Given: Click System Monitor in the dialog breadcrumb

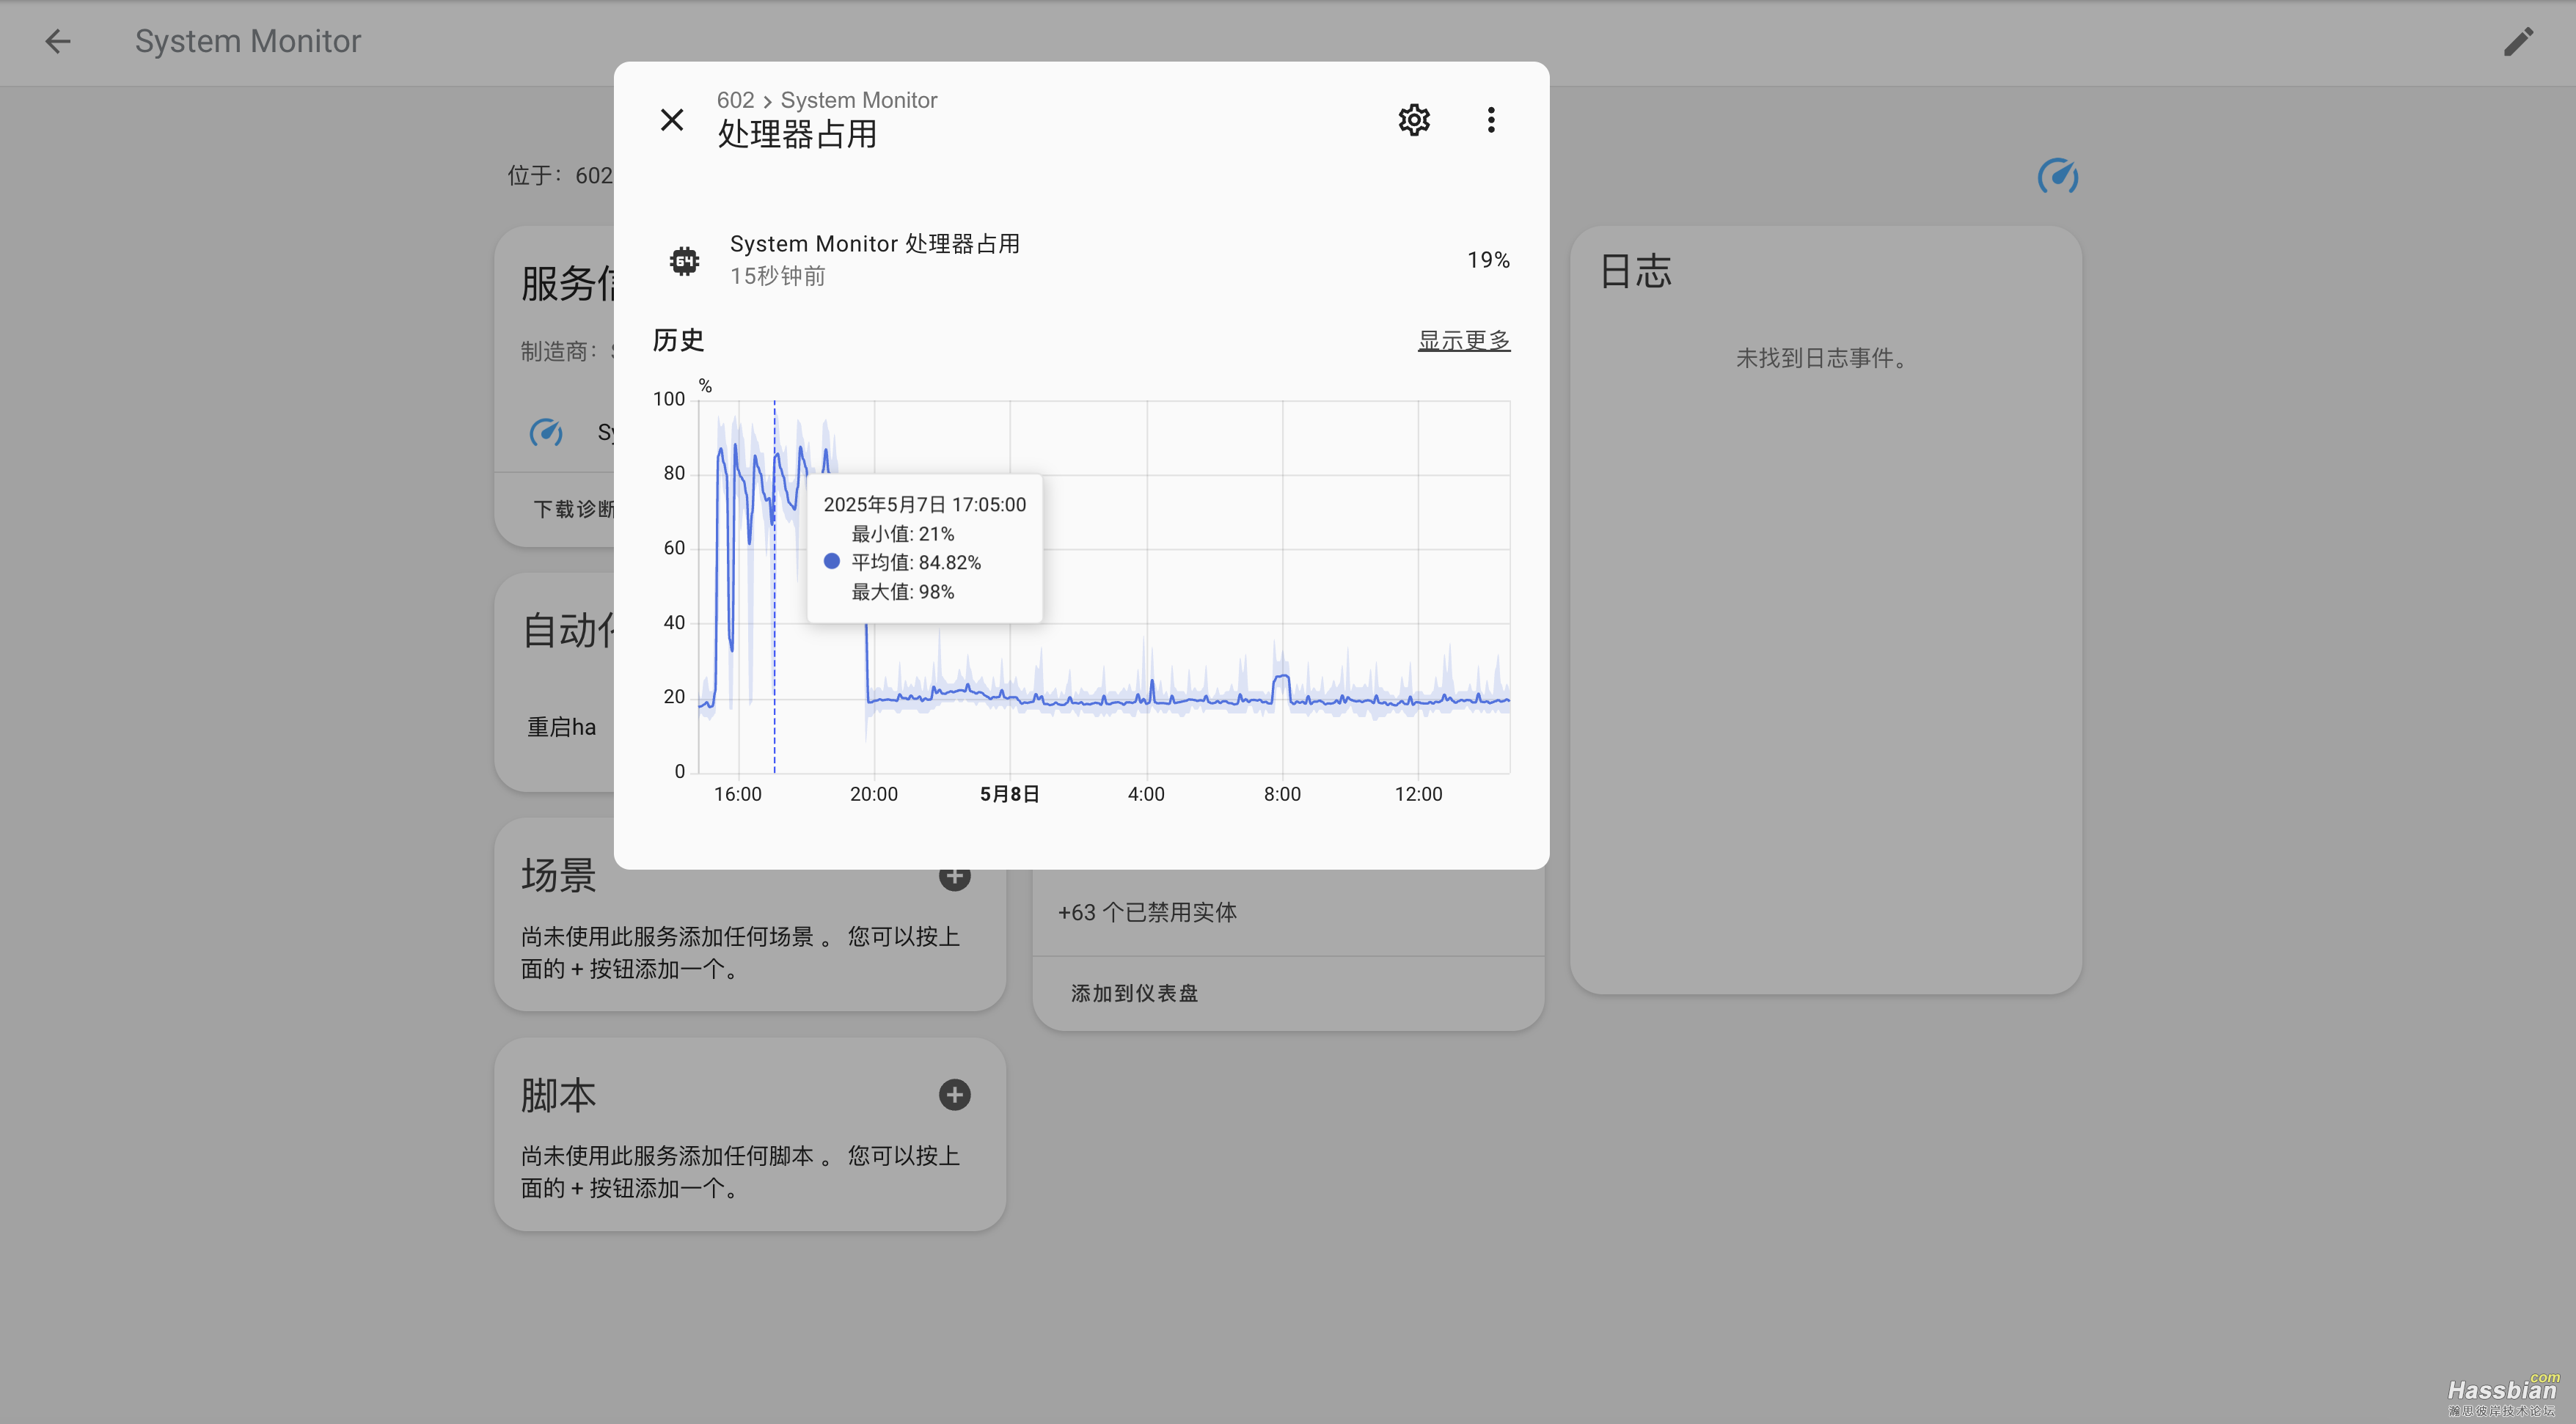Looking at the screenshot, I should [x=858, y=100].
